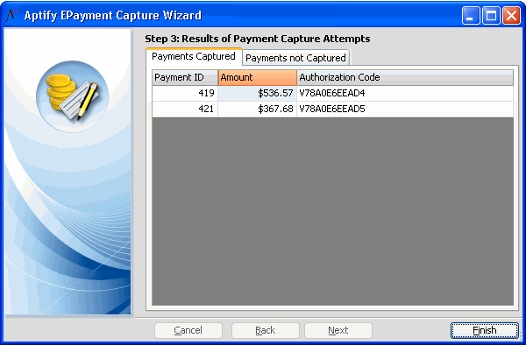
Task: Select authorization code V78A0E6EEAD4
Action: [405, 93]
